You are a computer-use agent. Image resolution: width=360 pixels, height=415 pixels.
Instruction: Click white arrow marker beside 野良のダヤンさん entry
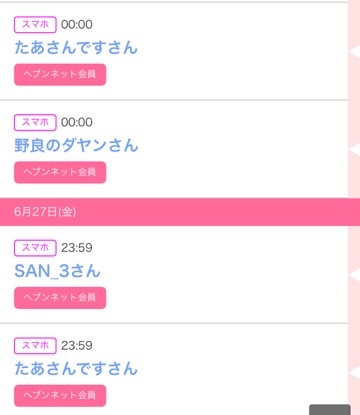coord(353,149)
